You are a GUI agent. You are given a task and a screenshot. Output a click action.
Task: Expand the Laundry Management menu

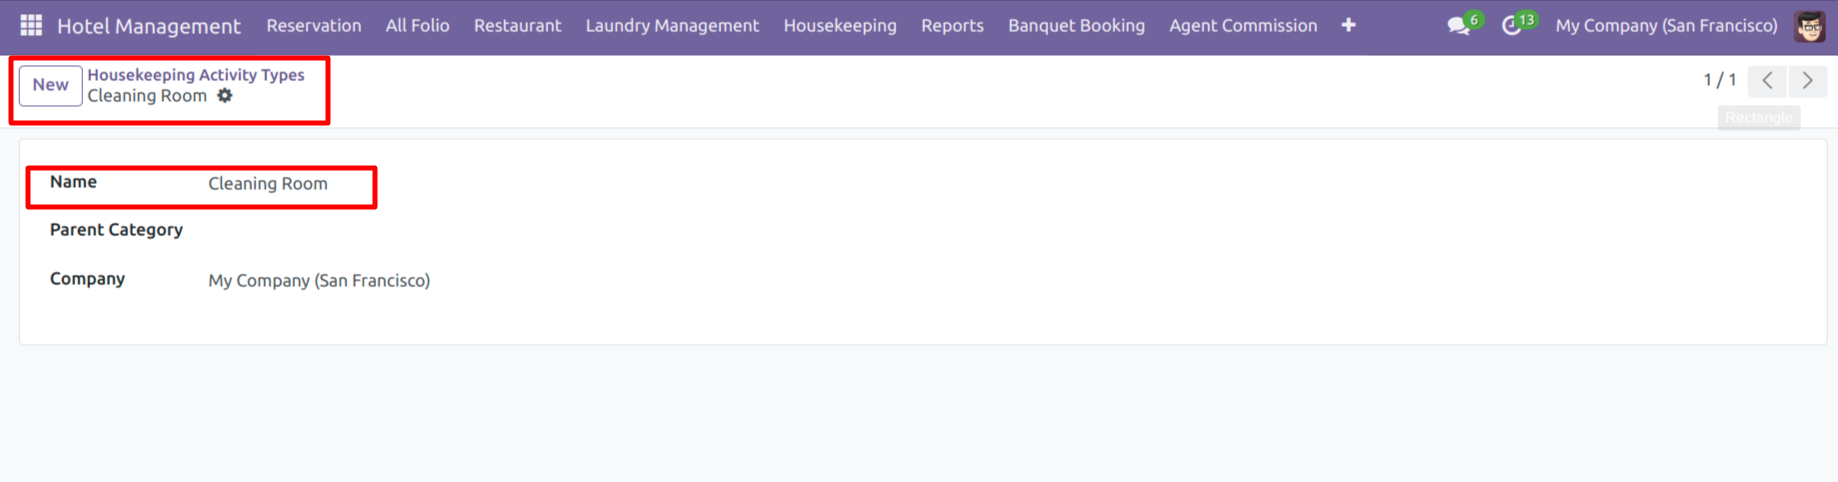tap(672, 26)
